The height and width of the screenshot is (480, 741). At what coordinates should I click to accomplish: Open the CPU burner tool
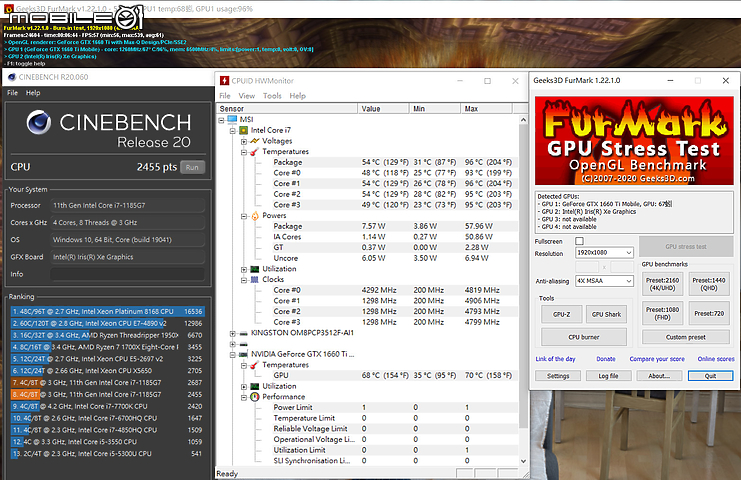pyautogui.click(x=584, y=337)
